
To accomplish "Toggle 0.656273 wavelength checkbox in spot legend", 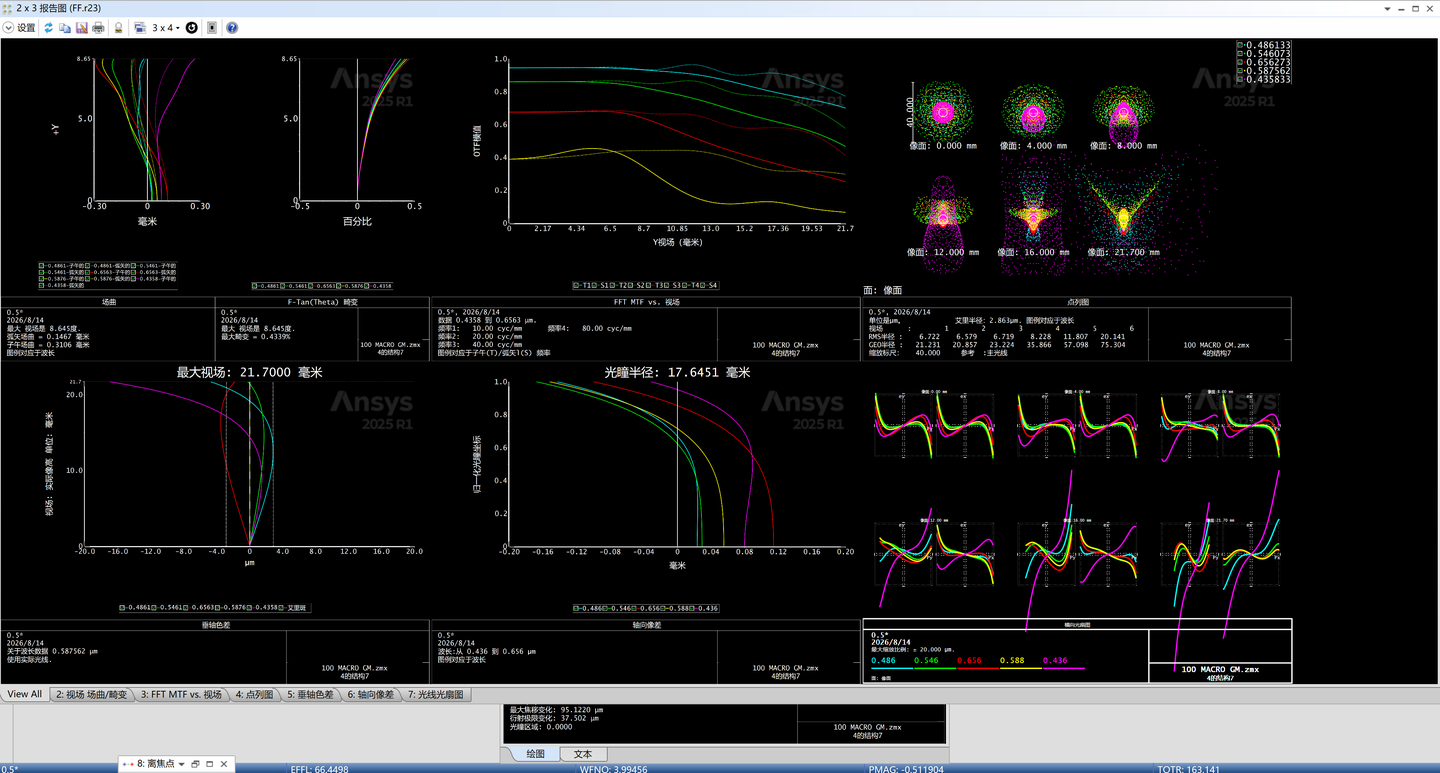I will (x=1241, y=62).
